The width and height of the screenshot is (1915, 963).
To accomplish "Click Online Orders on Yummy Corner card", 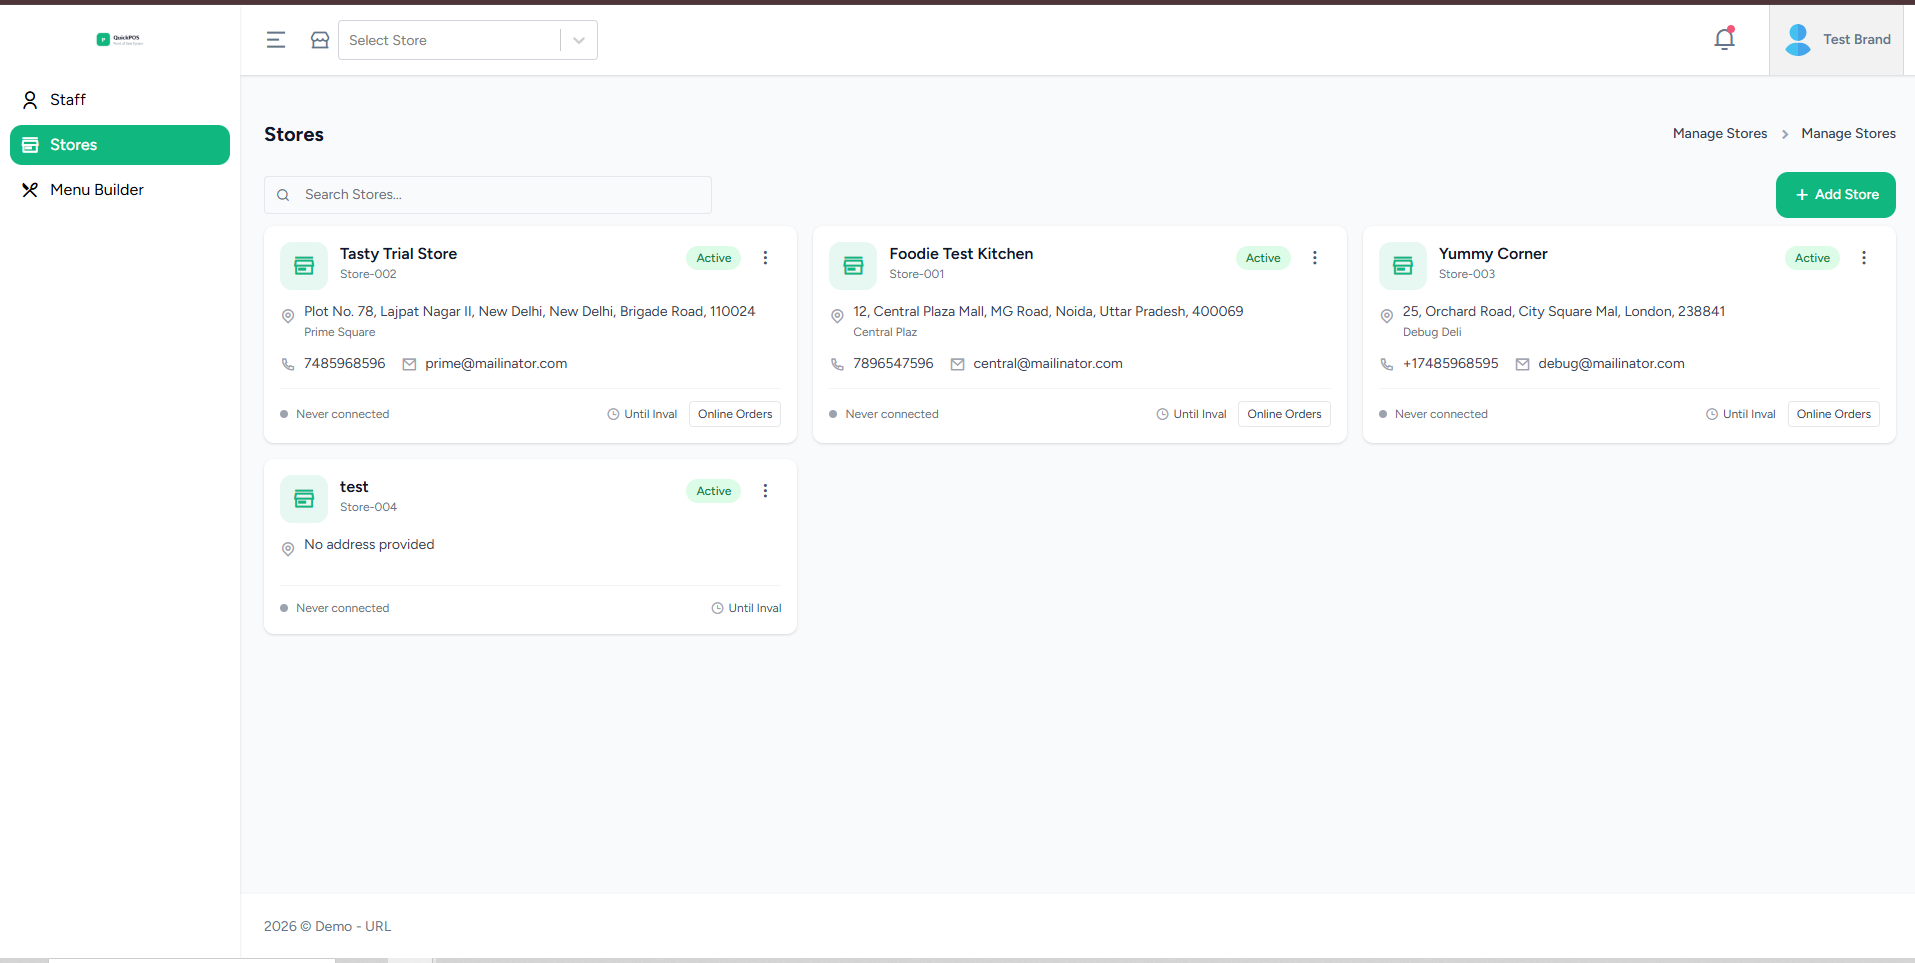I will [1833, 414].
